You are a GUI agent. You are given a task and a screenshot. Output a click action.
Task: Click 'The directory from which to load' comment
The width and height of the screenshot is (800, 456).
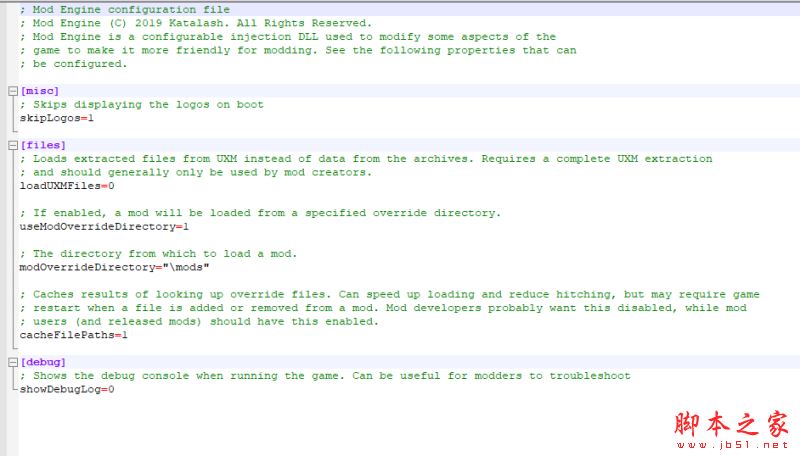[159, 254]
